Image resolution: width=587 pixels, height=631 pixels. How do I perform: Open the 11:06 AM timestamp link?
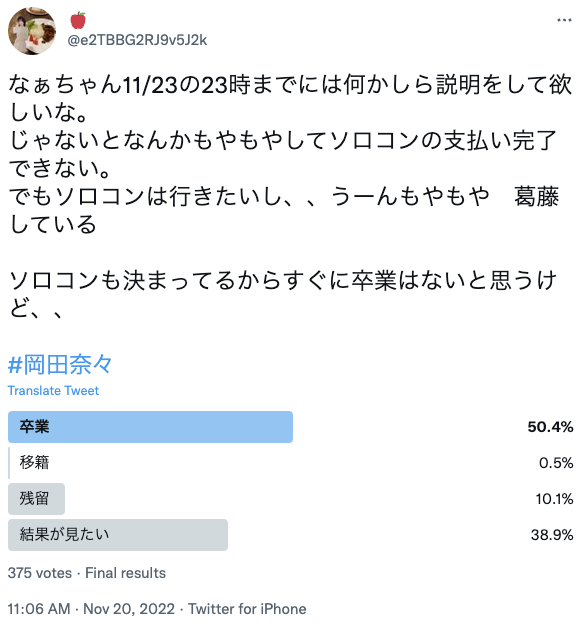[x=39, y=608]
